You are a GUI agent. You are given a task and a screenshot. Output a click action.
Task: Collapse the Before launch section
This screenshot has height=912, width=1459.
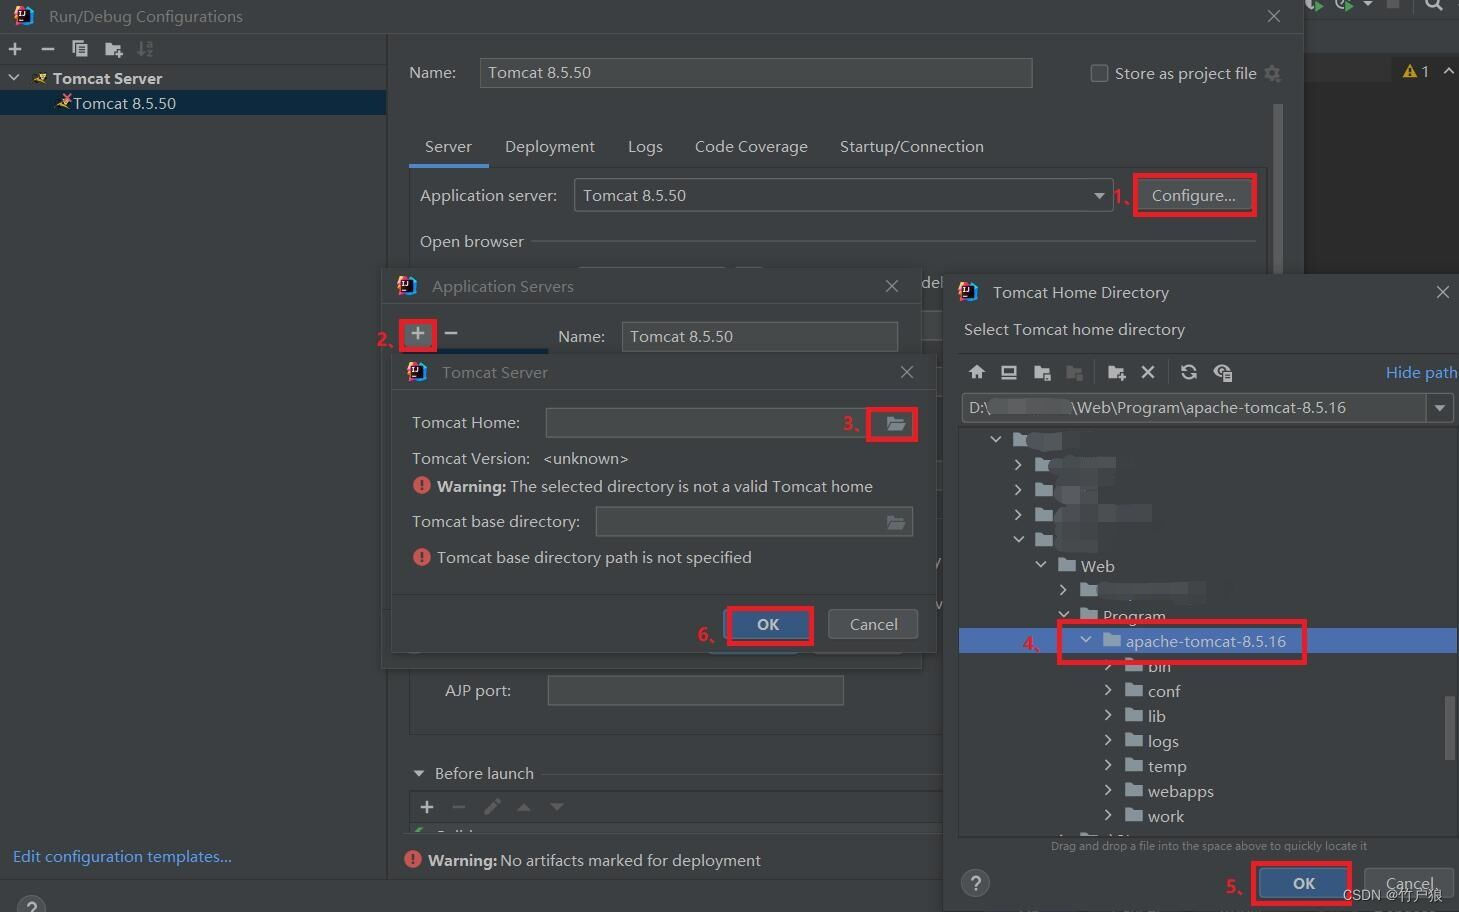point(419,774)
